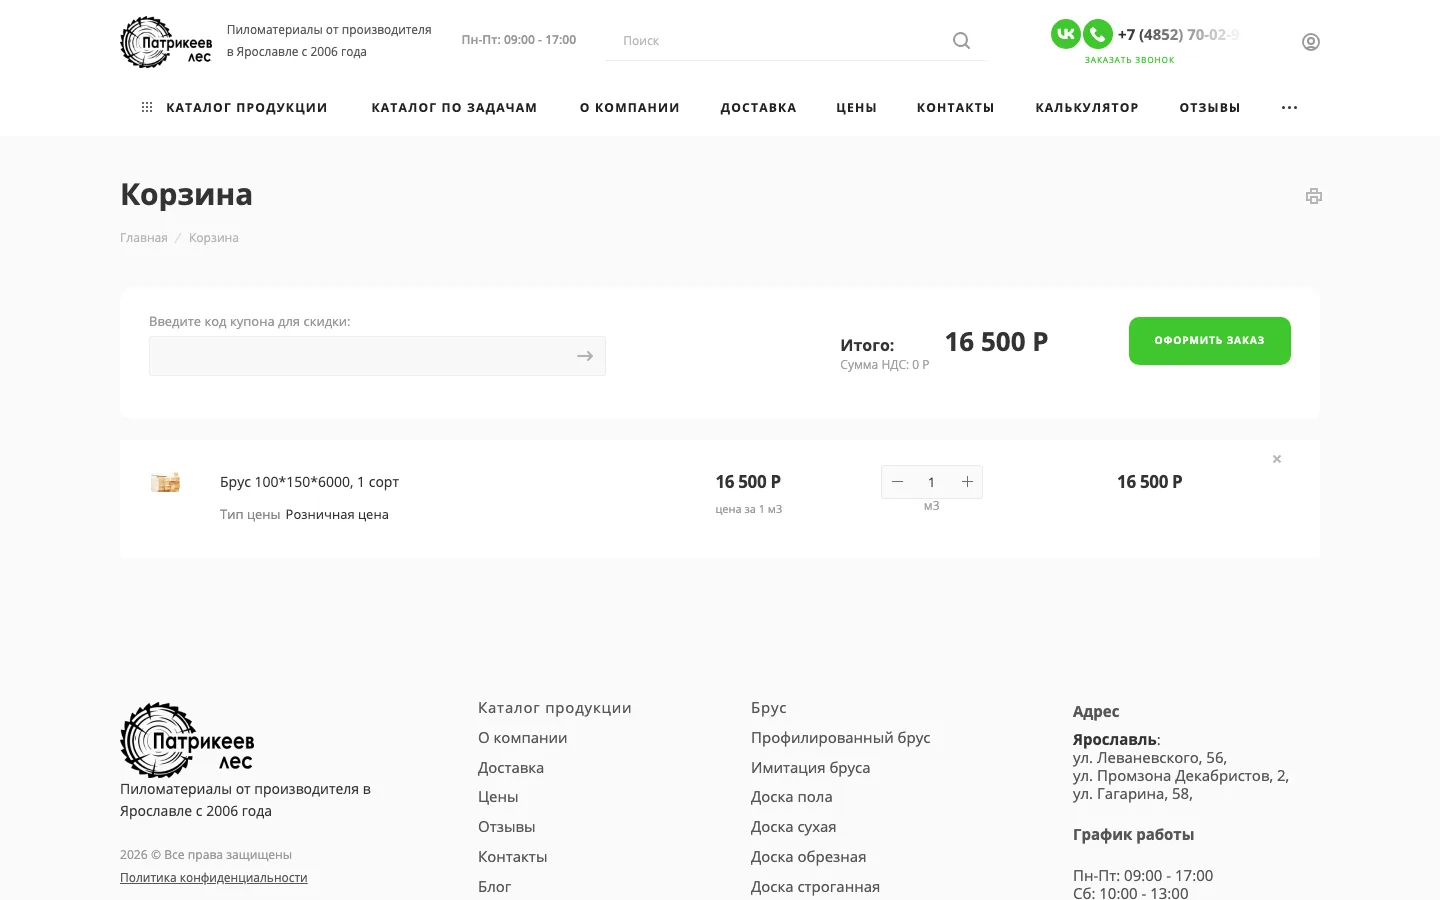Open footer Блог link
Viewport: 1440px width, 900px height.
pyautogui.click(x=495, y=887)
